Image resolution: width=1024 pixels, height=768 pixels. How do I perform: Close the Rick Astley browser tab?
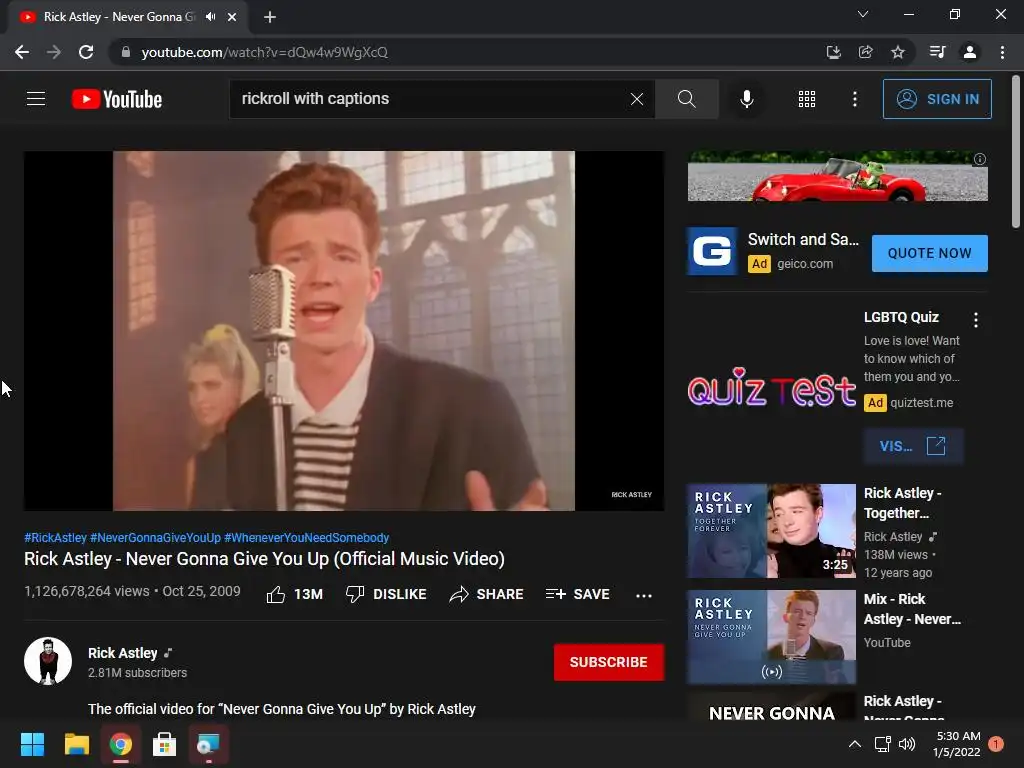(x=232, y=17)
